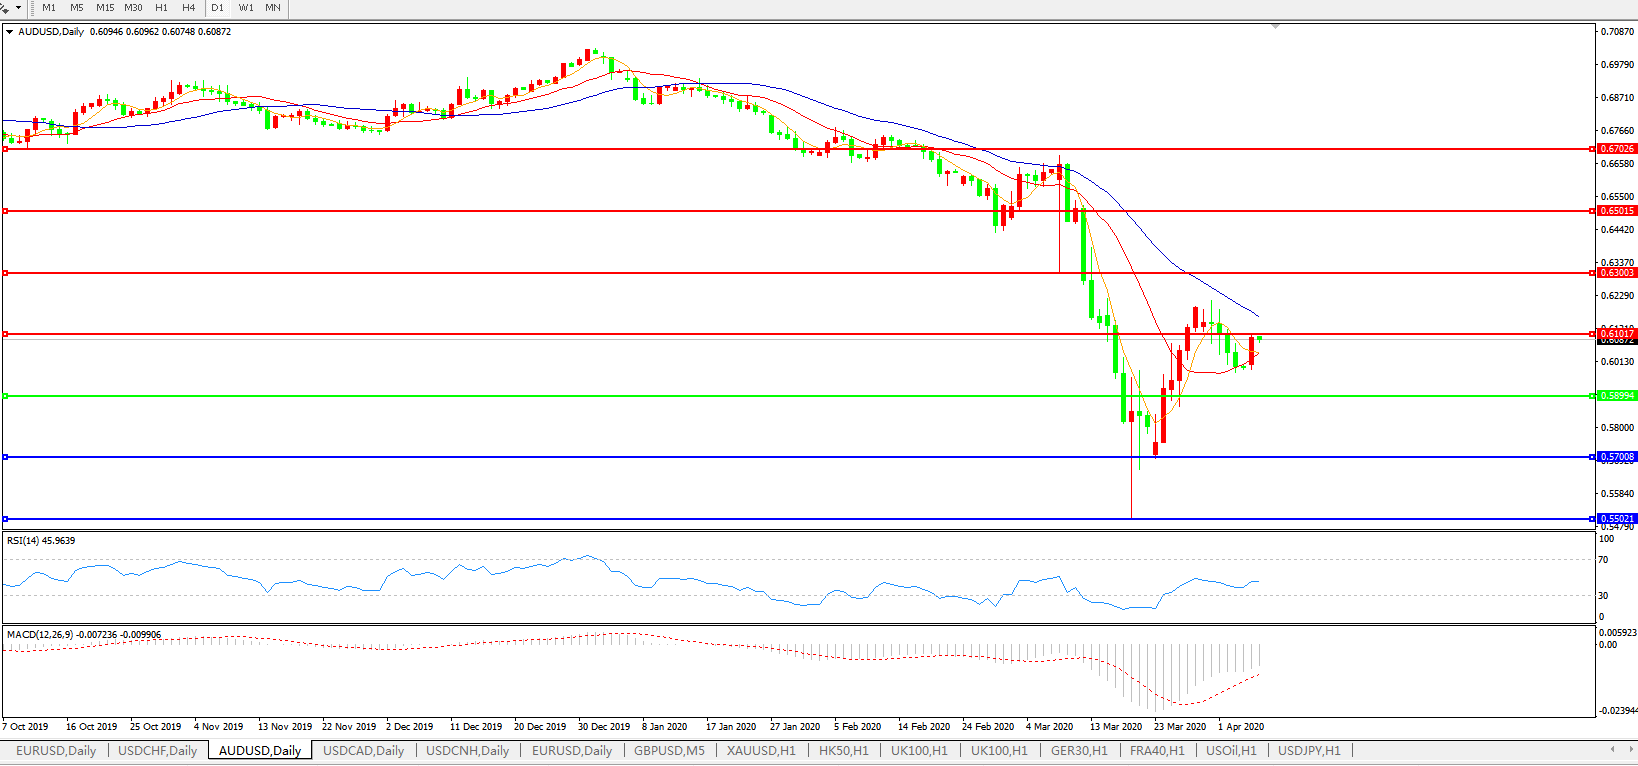Toggle the MN monthly timeframe

tap(273, 8)
